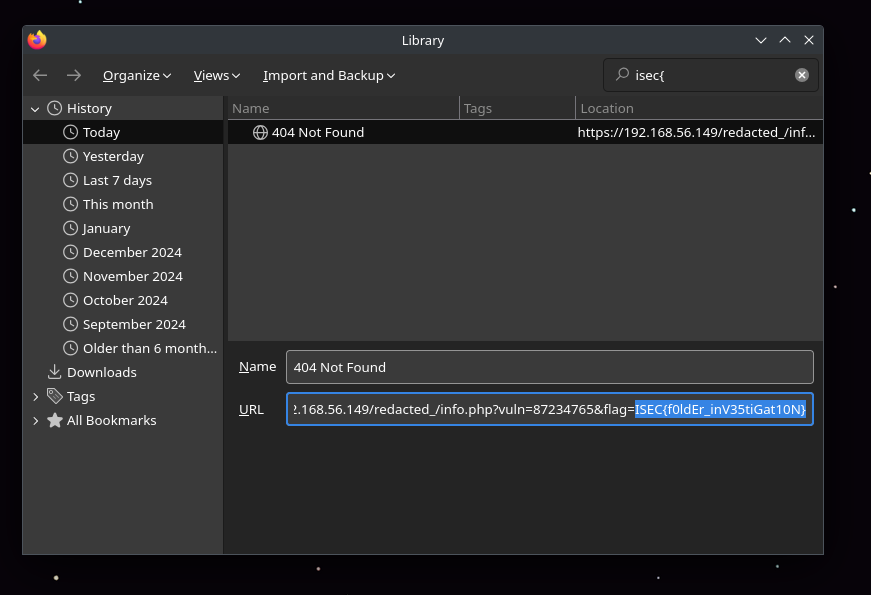Viewport: 871px width, 595px height.
Task: Open the Views dropdown menu
Action: (217, 75)
